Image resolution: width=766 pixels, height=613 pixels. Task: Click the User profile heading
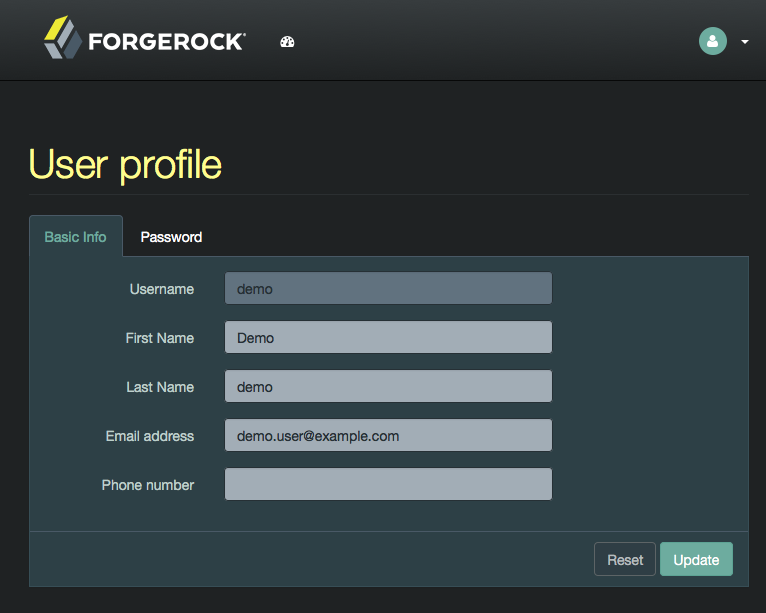pos(125,165)
